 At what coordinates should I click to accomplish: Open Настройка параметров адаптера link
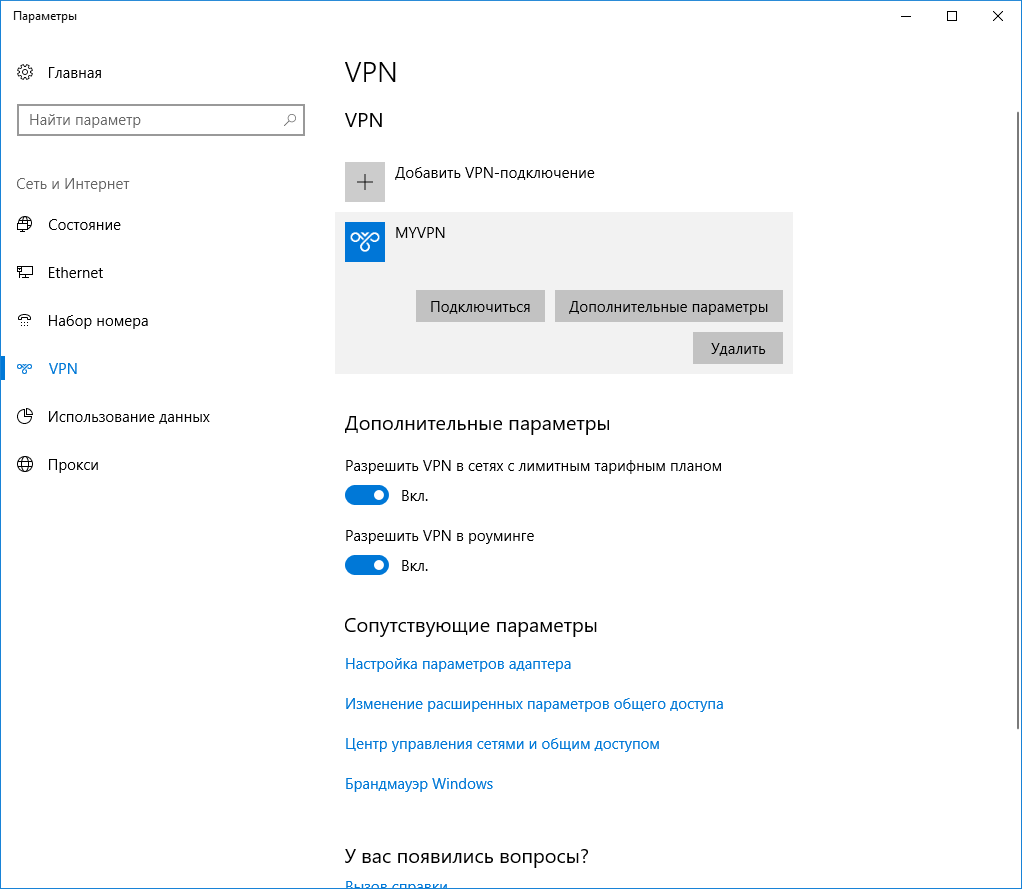(458, 663)
